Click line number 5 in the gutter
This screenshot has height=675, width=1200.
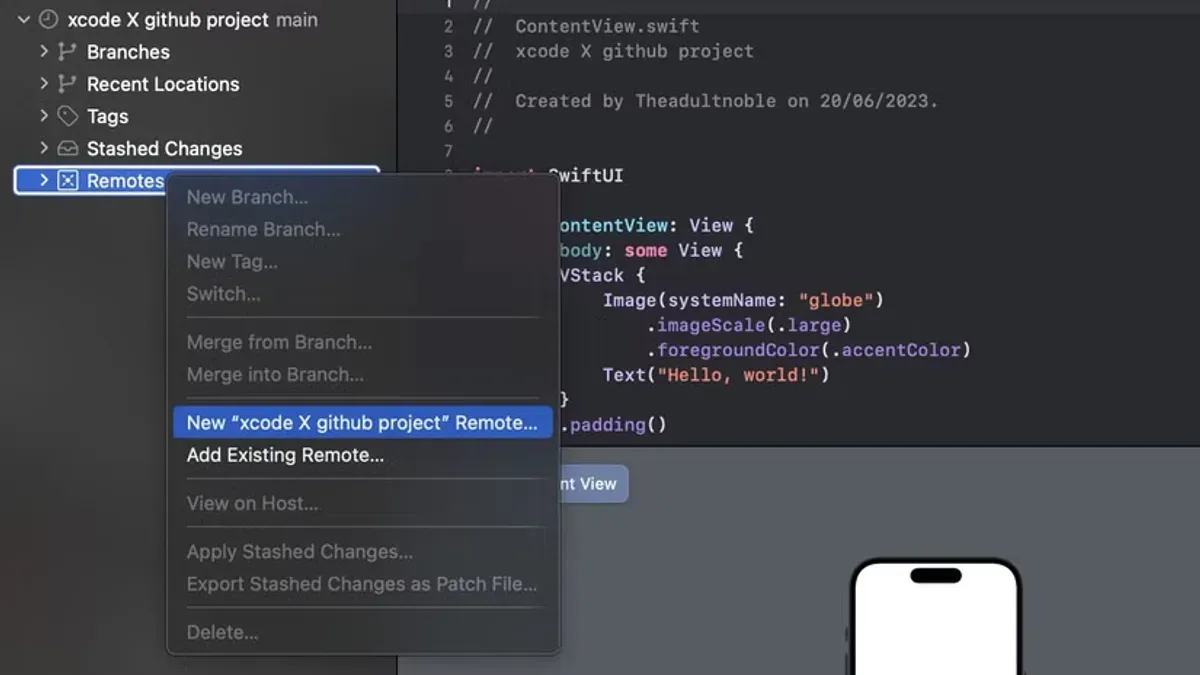point(449,101)
